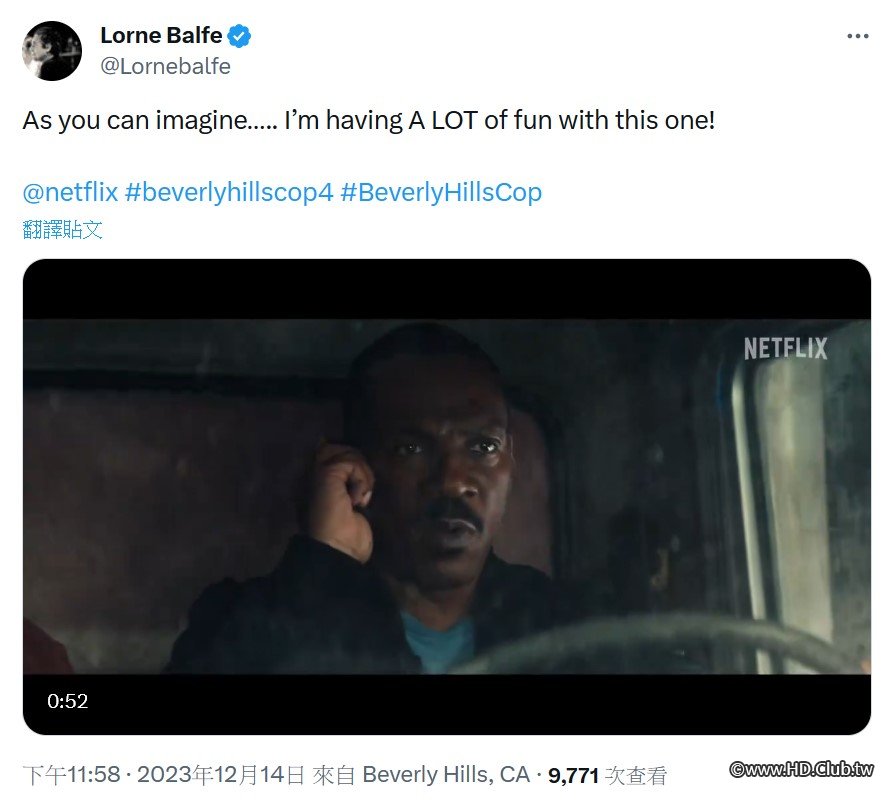Click the tweet text about having fun
The height and width of the screenshot is (803, 896).
(369, 121)
